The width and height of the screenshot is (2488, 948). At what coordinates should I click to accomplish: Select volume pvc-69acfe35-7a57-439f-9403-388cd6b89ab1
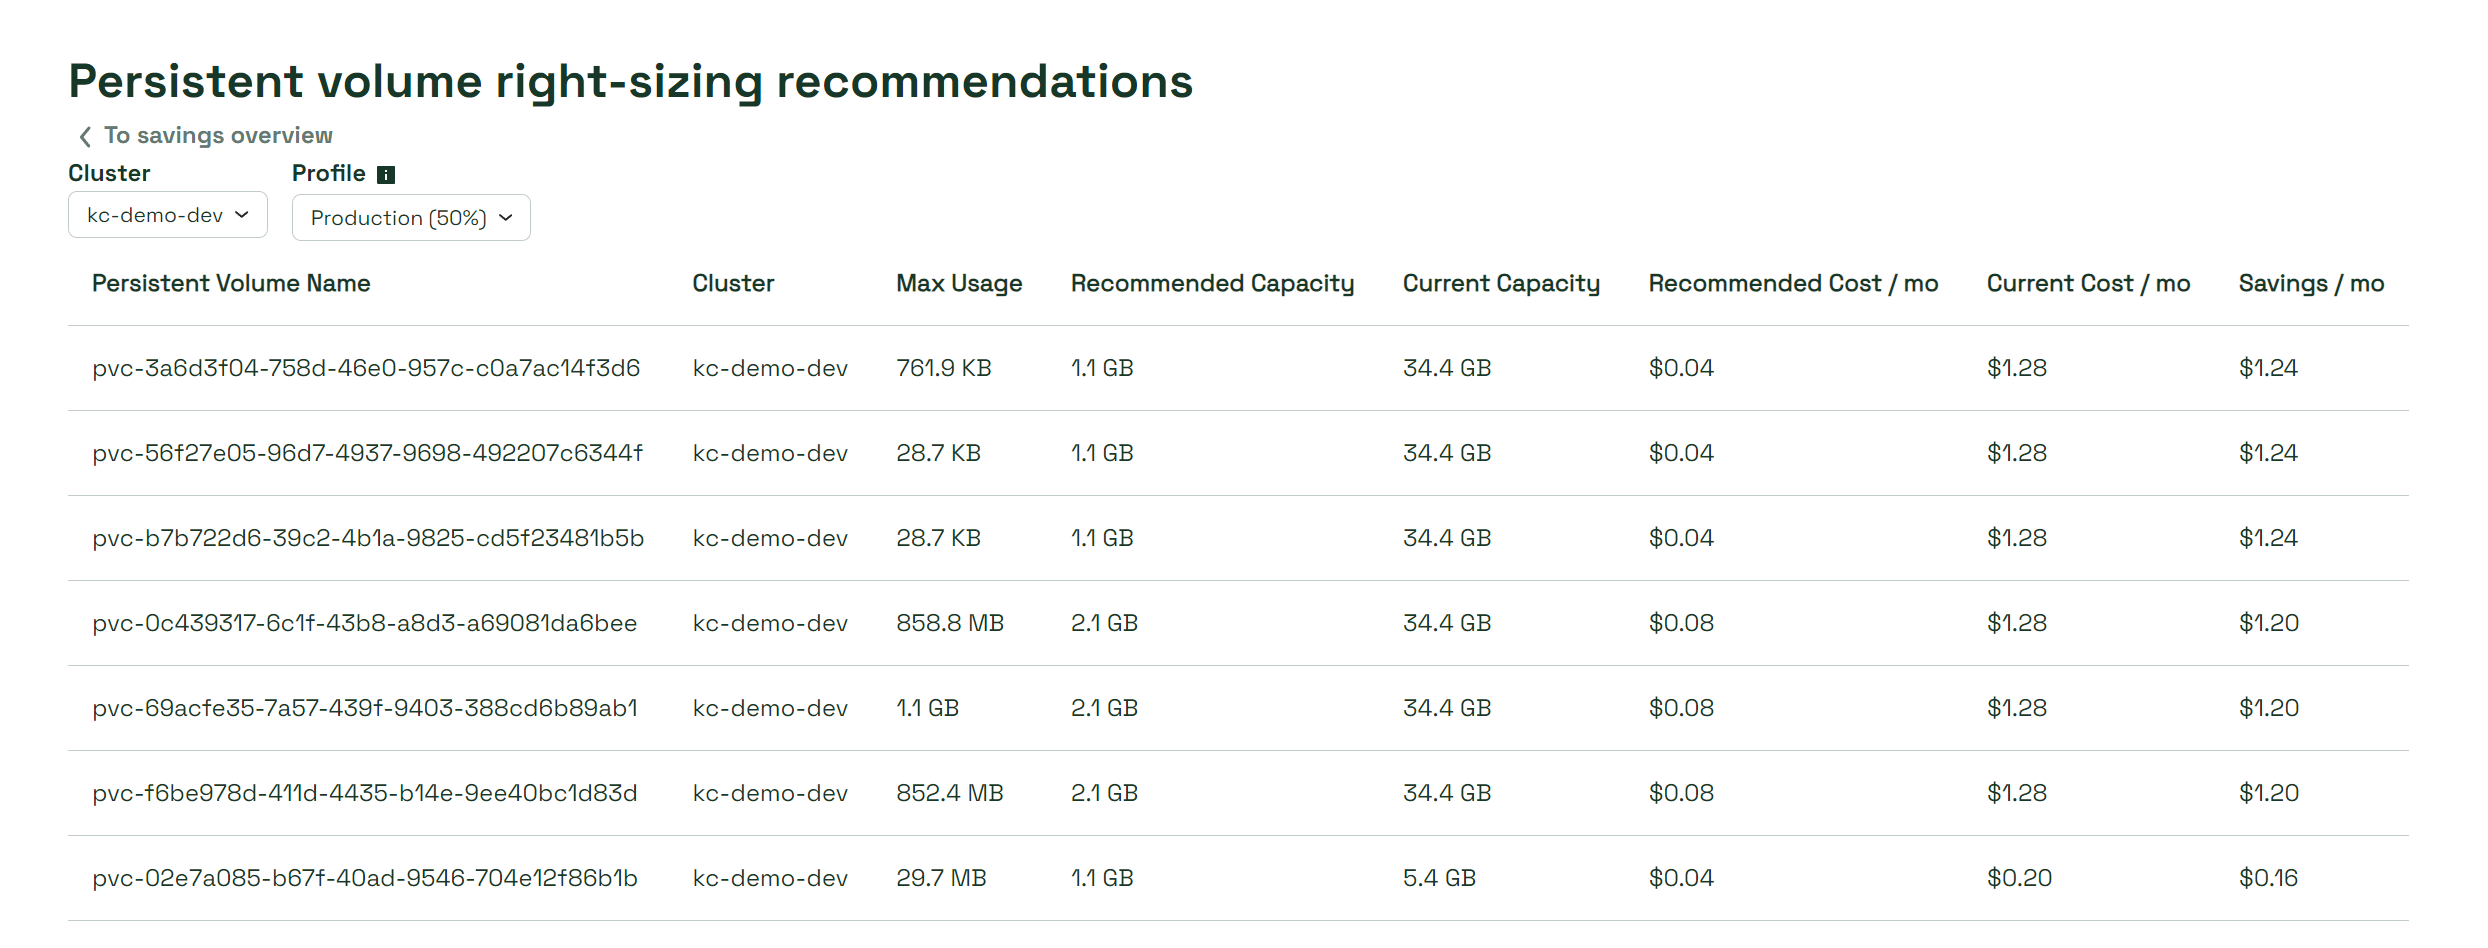[x=365, y=708]
